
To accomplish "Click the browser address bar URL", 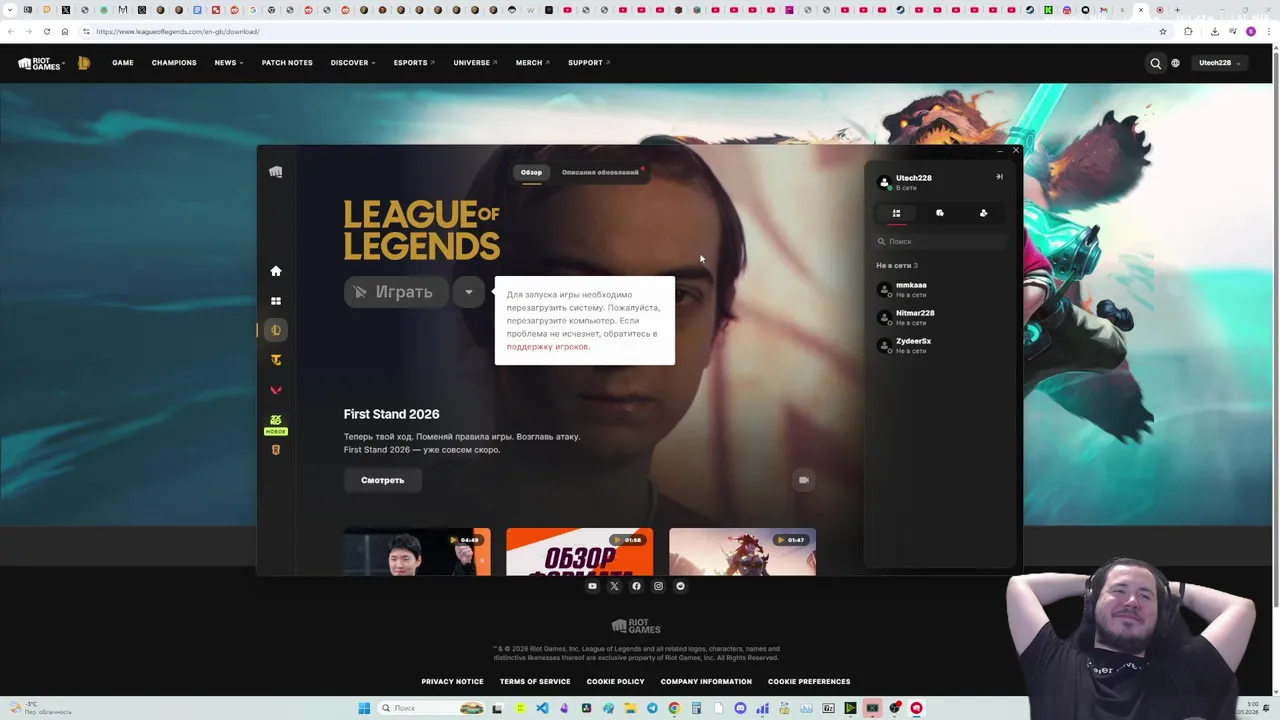I will point(178,31).
